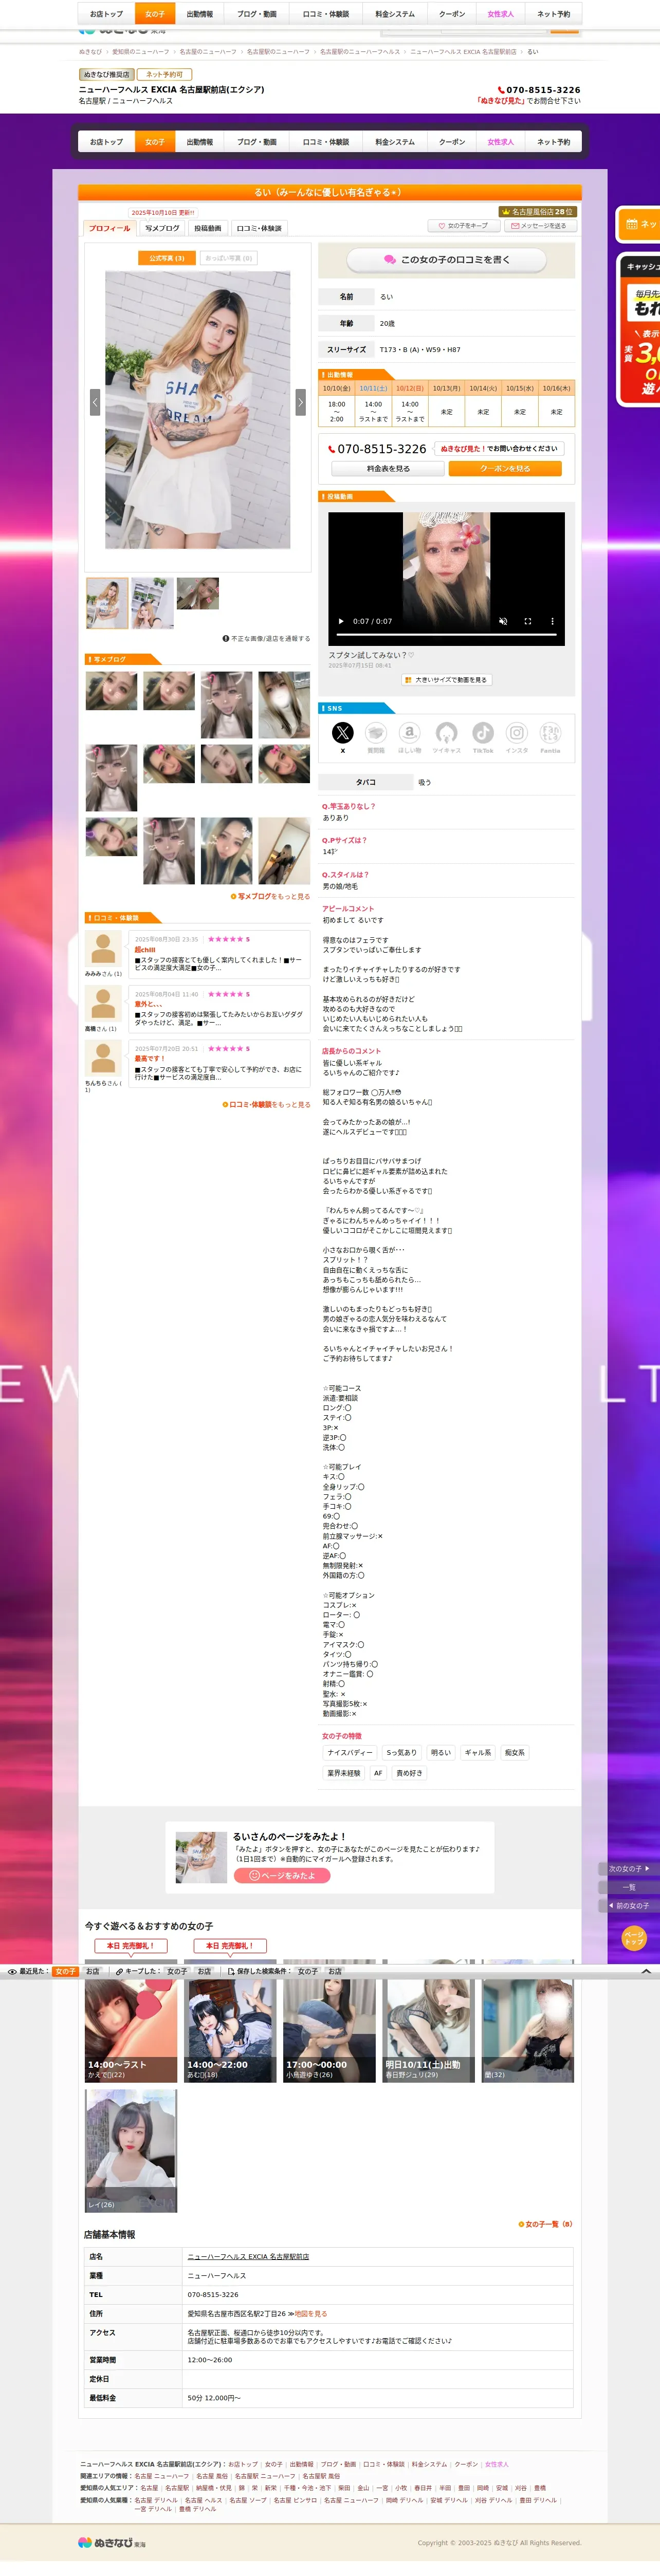Unmute the video's speaker icon
The width and height of the screenshot is (660, 2576).
(x=503, y=621)
